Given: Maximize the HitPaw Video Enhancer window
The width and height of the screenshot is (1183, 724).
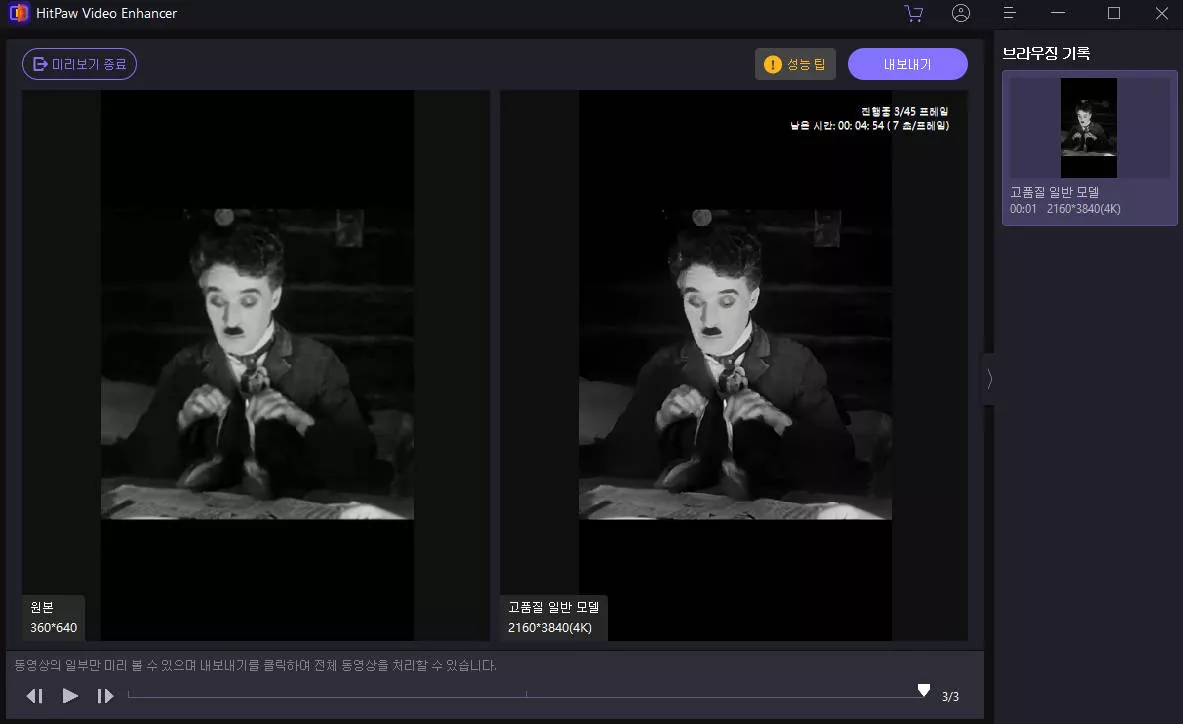Looking at the screenshot, I should tap(1113, 13).
